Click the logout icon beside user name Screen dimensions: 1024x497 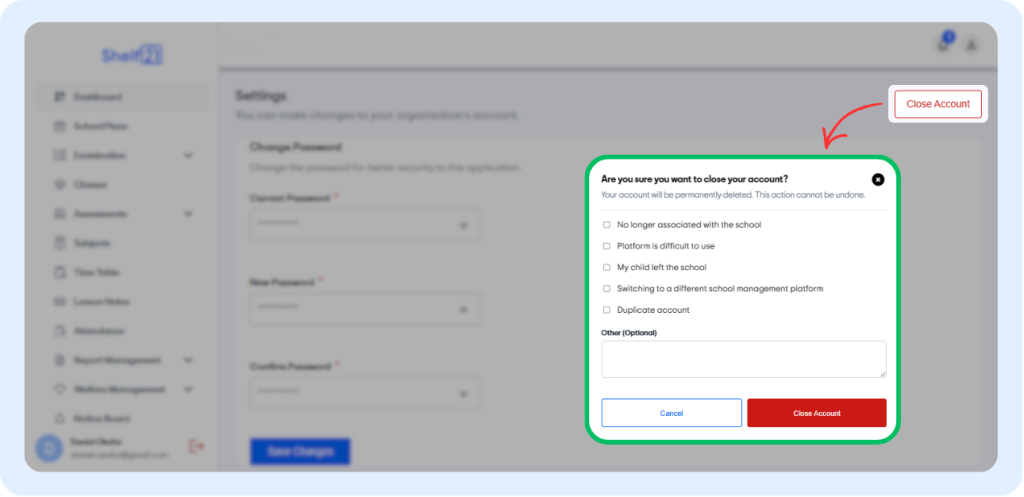(x=196, y=446)
